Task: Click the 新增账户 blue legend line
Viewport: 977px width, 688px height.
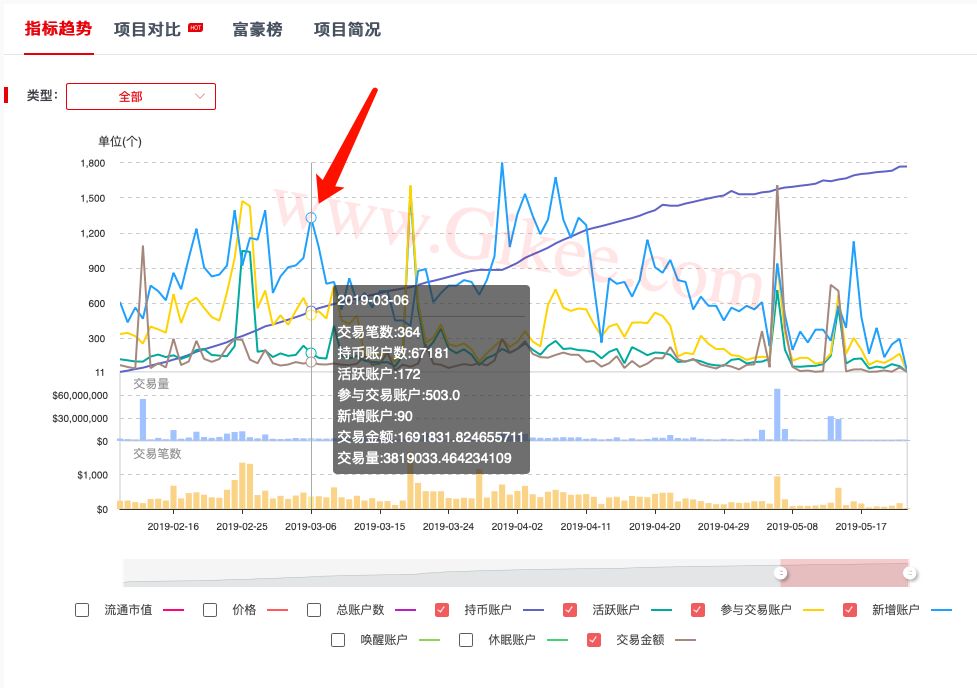Action: [x=941, y=610]
